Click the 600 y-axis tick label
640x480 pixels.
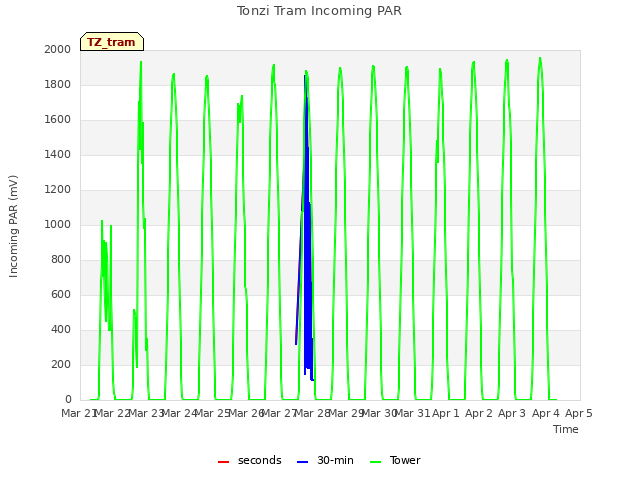tap(61, 294)
